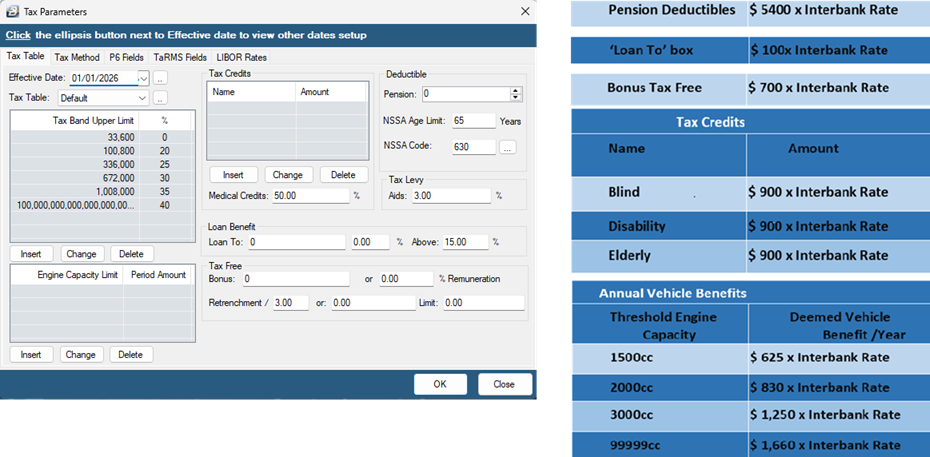930x457 pixels.
Task: Click Insert under Tax Band table
Action: (31, 254)
